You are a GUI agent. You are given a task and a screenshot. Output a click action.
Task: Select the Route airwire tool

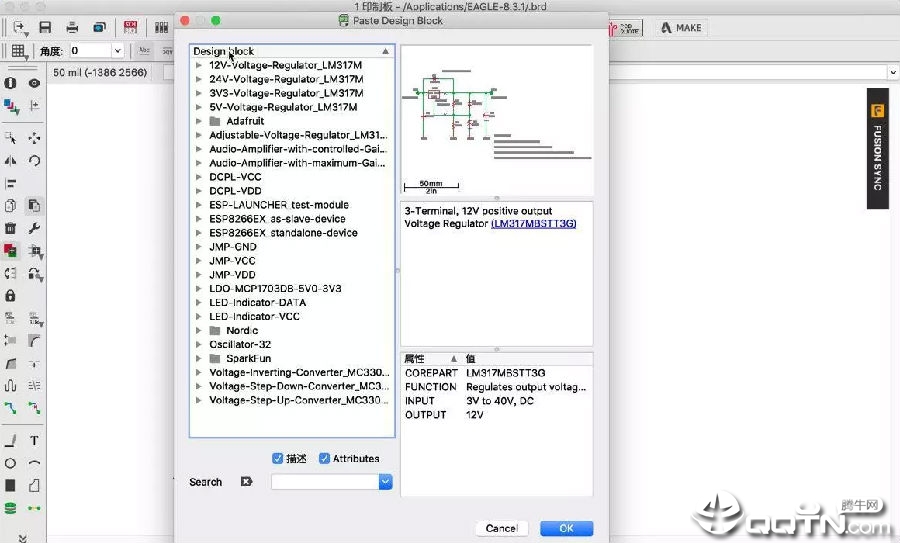[10, 408]
